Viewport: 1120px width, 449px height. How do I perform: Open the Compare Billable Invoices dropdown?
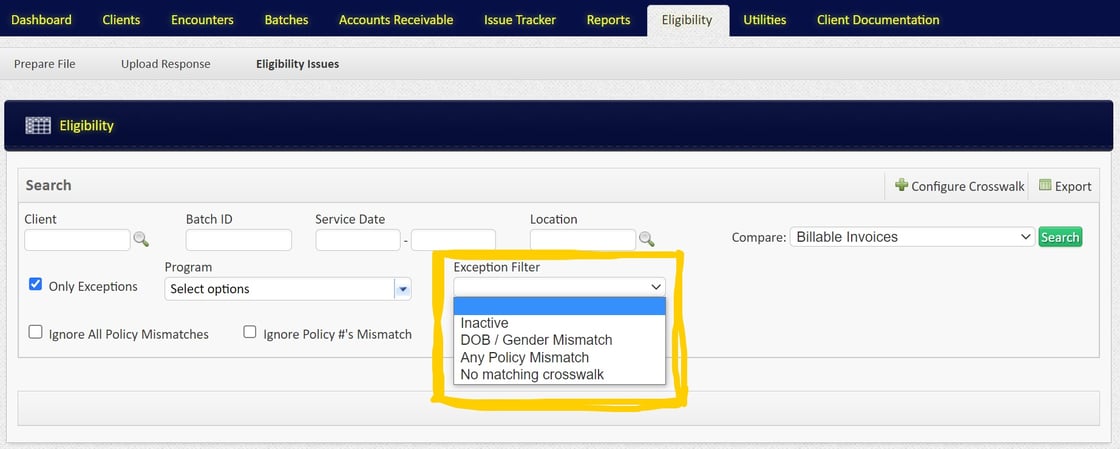tap(912, 237)
